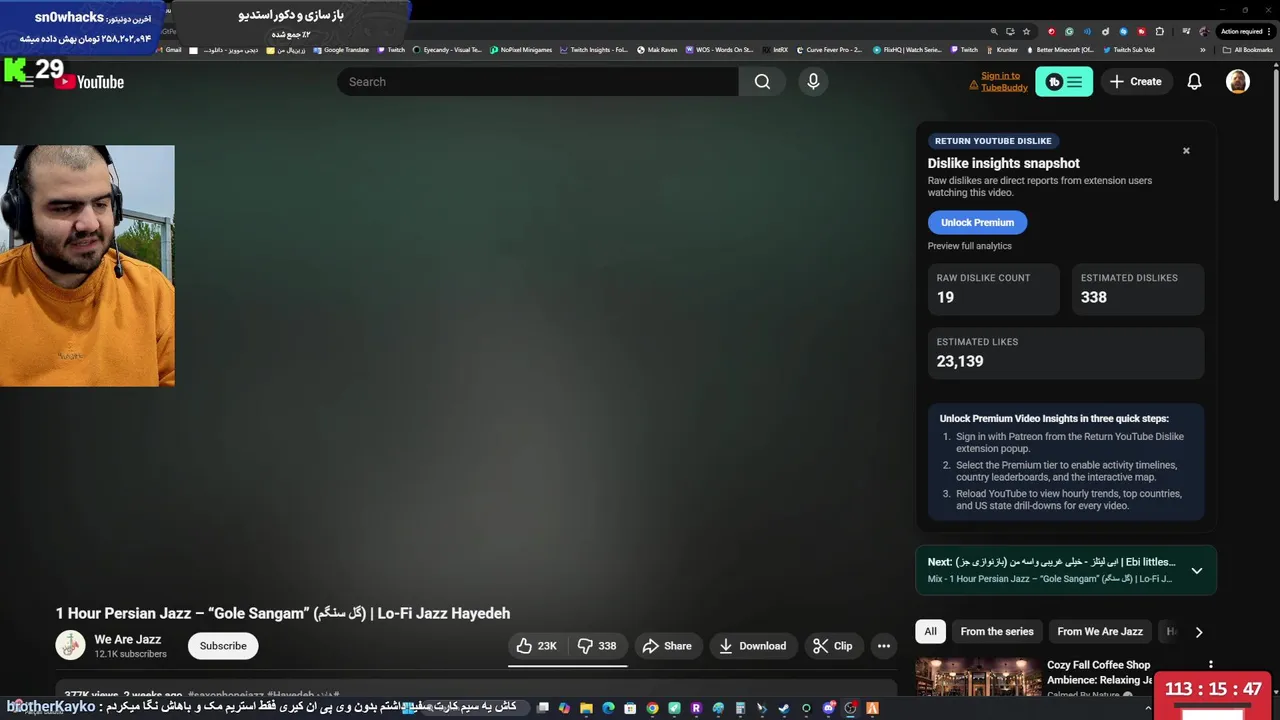Dislike the video (338 thumbs down)
The image size is (1280, 720).
tap(597, 646)
